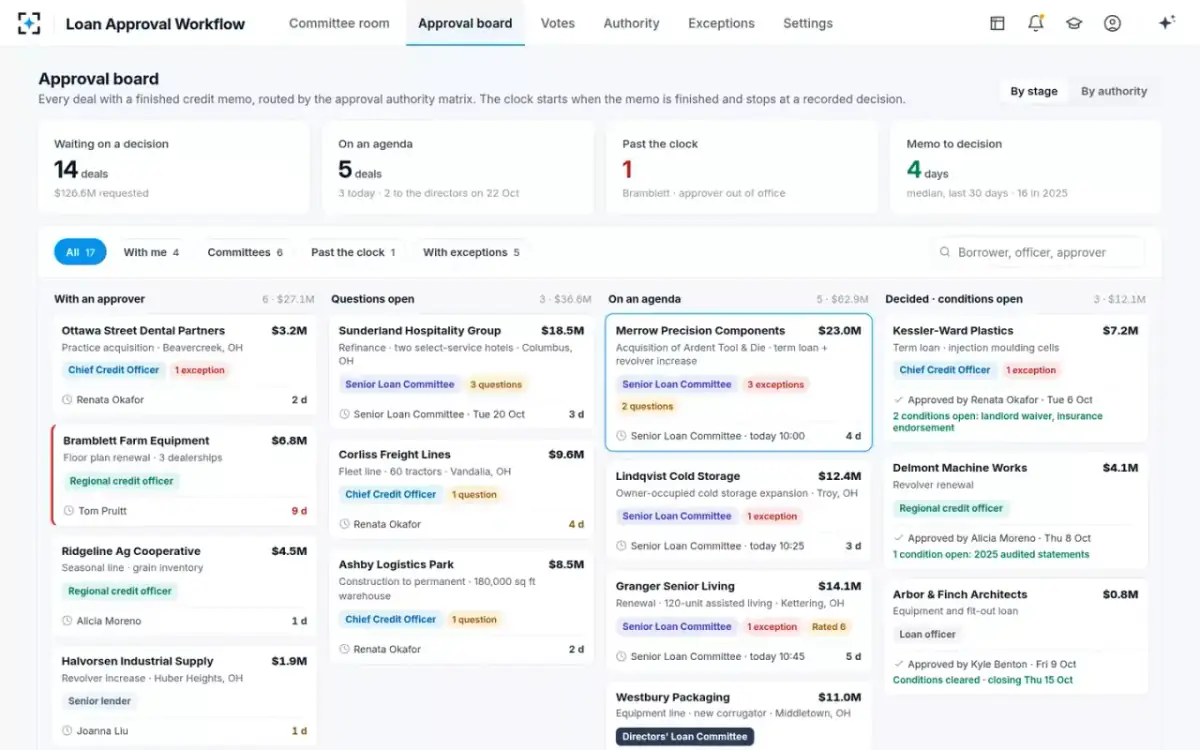Click the 3 questions tag on Sunderland card
The width and height of the screenshot is (1200, 750).
click(x=496, y=384)
